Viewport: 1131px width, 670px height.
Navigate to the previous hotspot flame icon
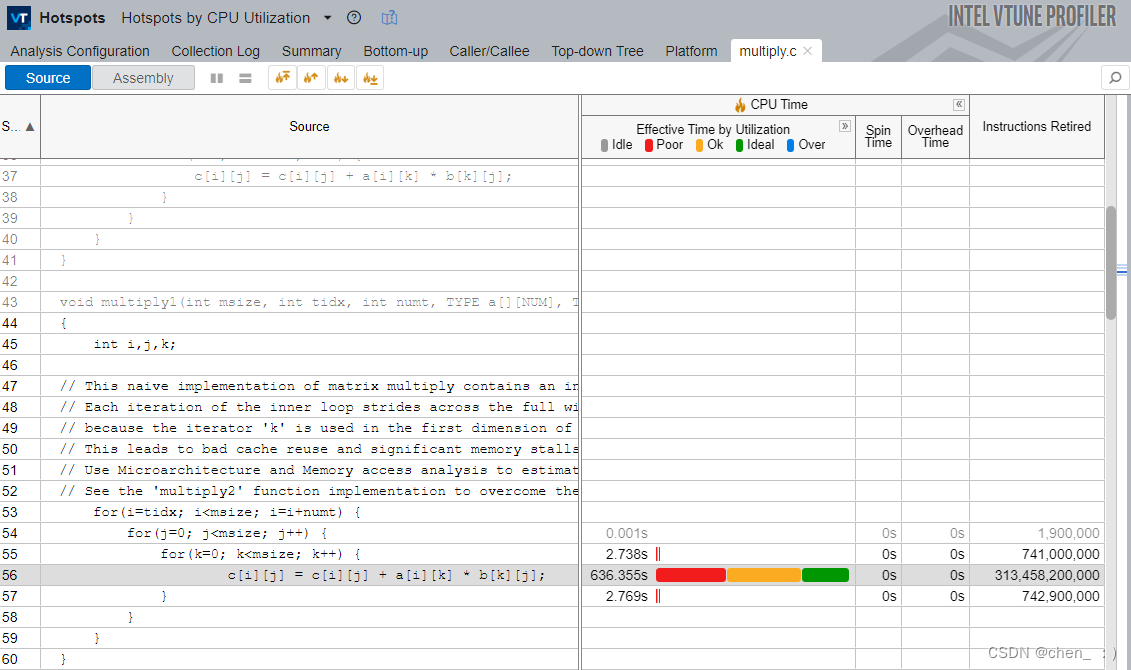311,77
